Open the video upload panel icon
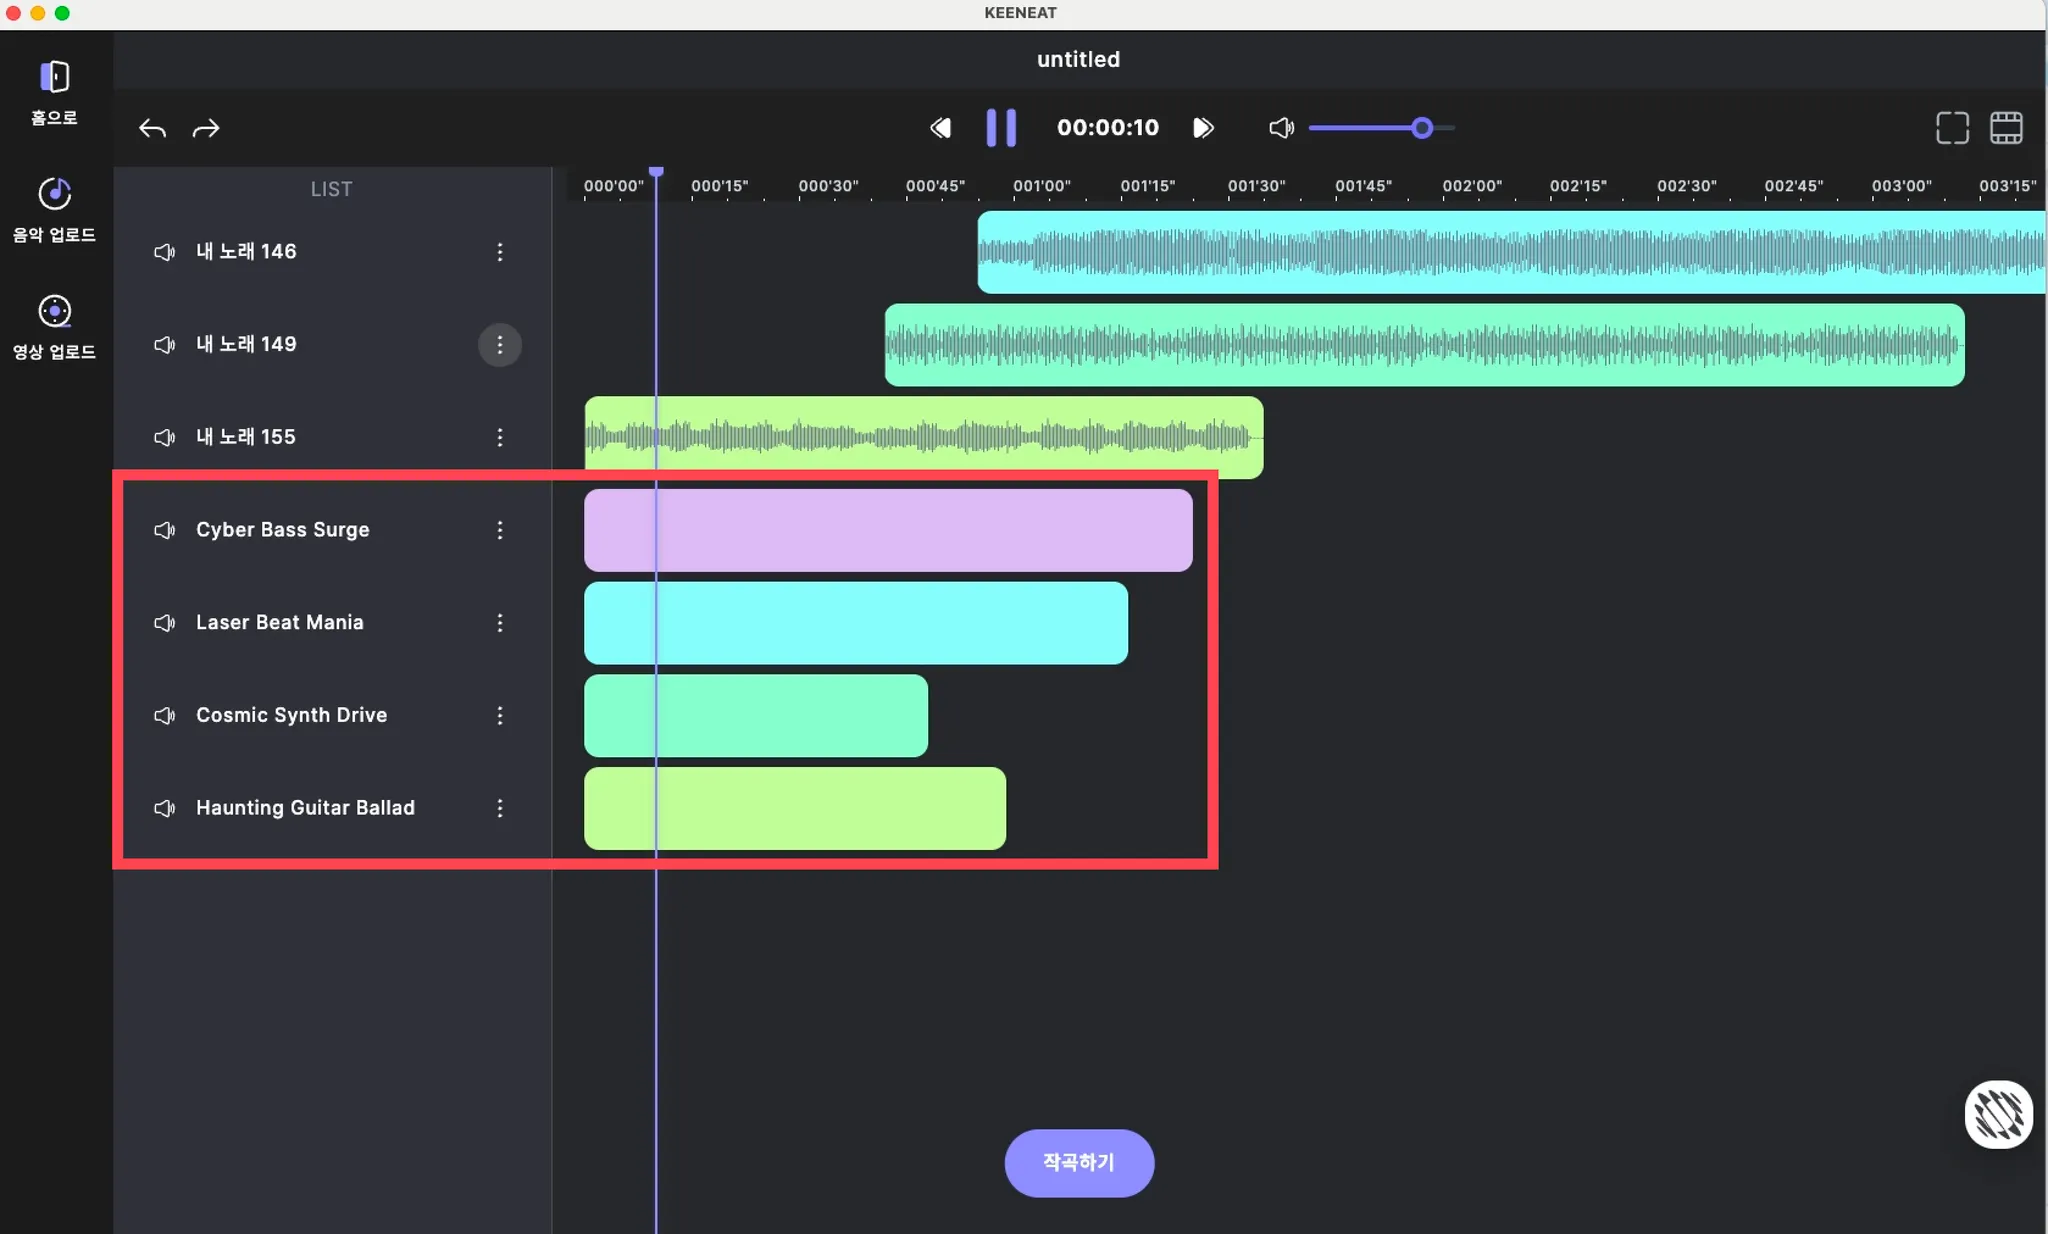Viewport: 2048px width, 1234px height. (54, 311)
